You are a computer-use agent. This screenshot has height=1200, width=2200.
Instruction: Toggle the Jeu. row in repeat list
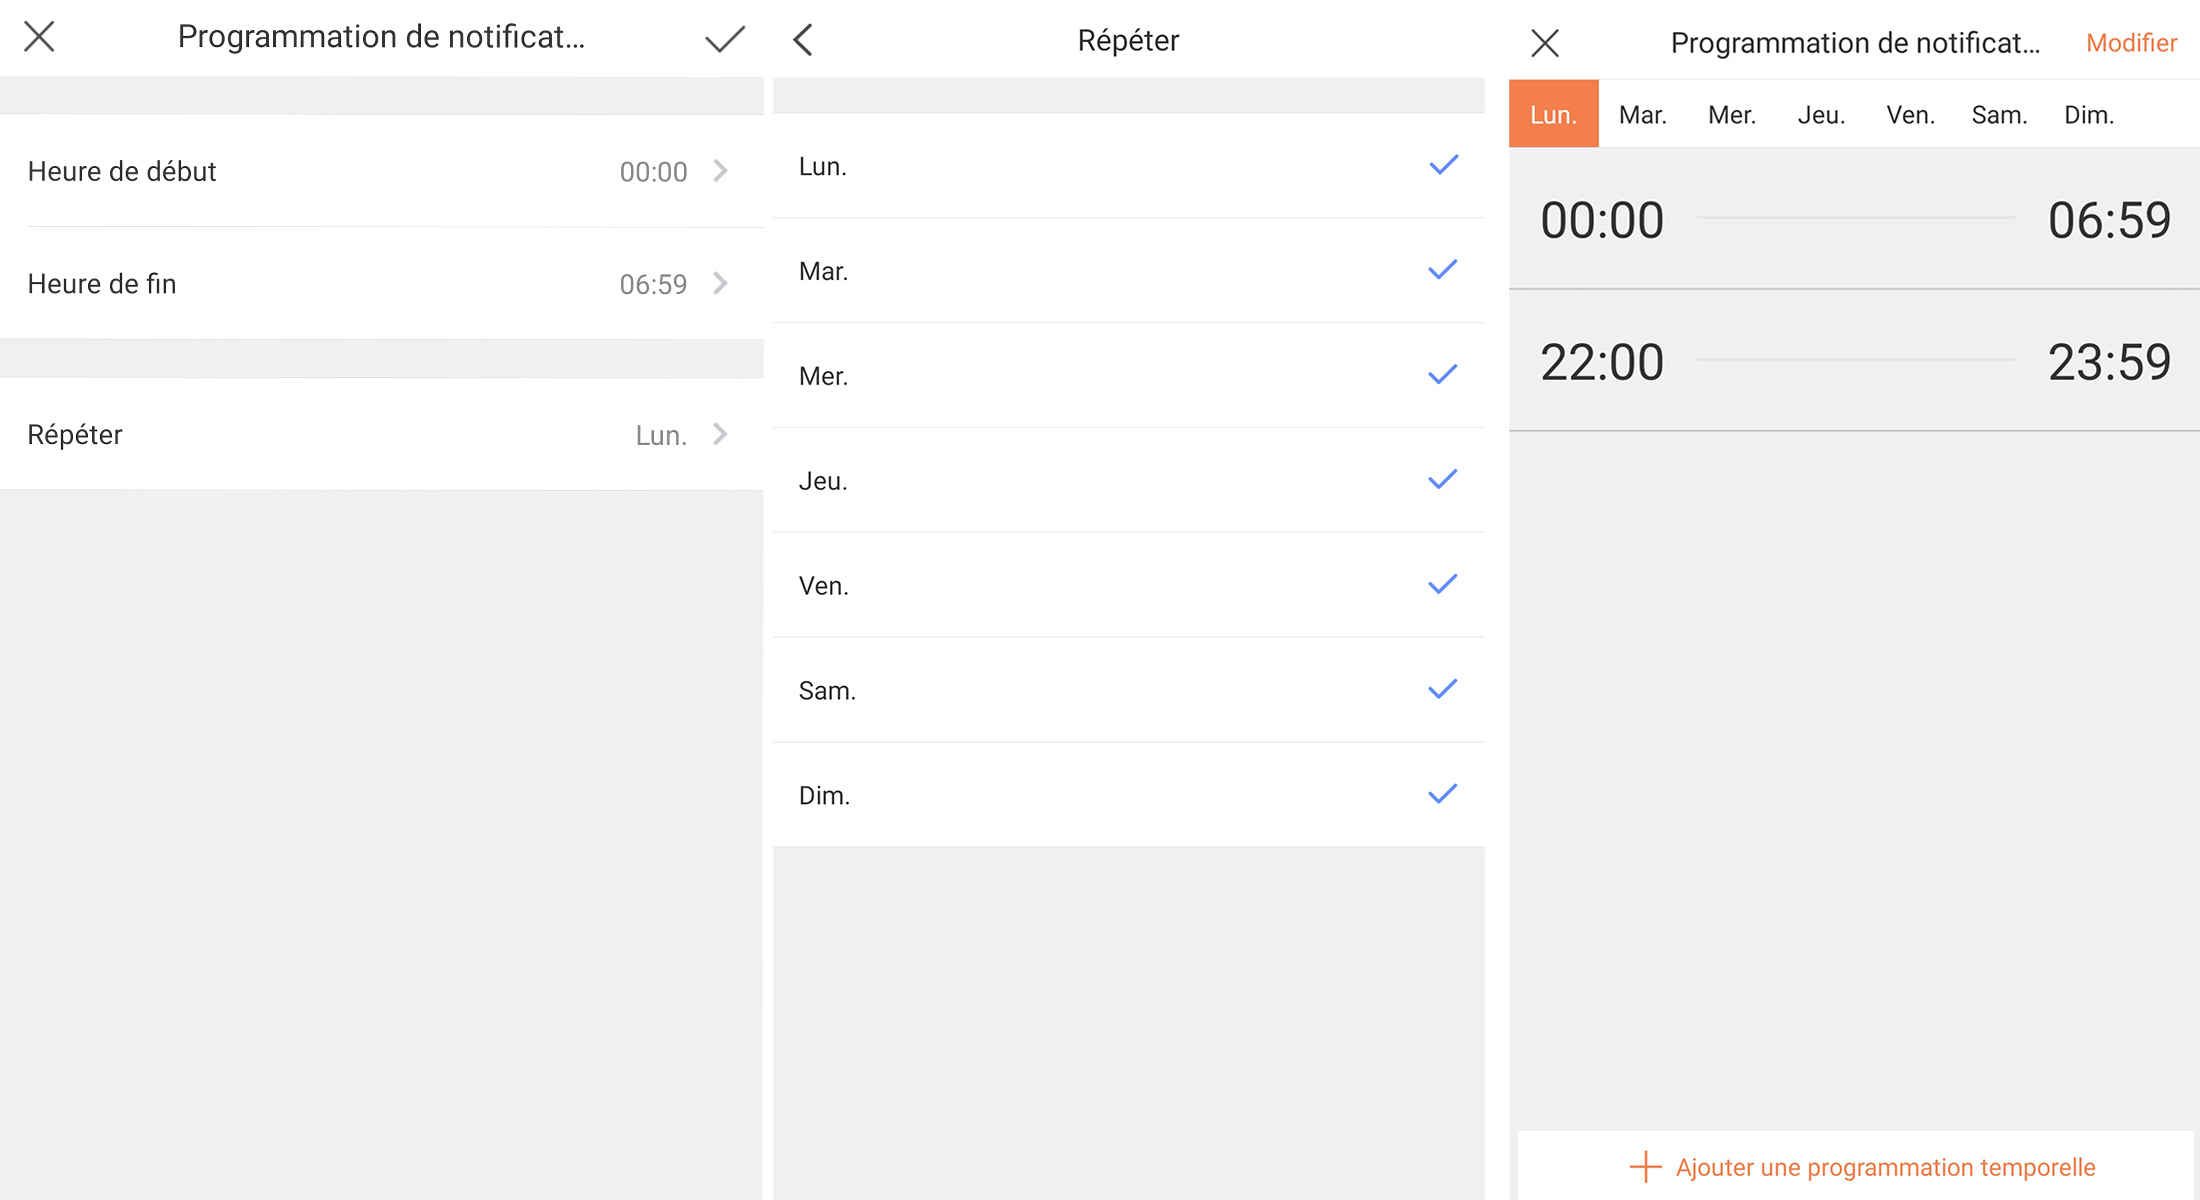click(x=1128, y=481)
